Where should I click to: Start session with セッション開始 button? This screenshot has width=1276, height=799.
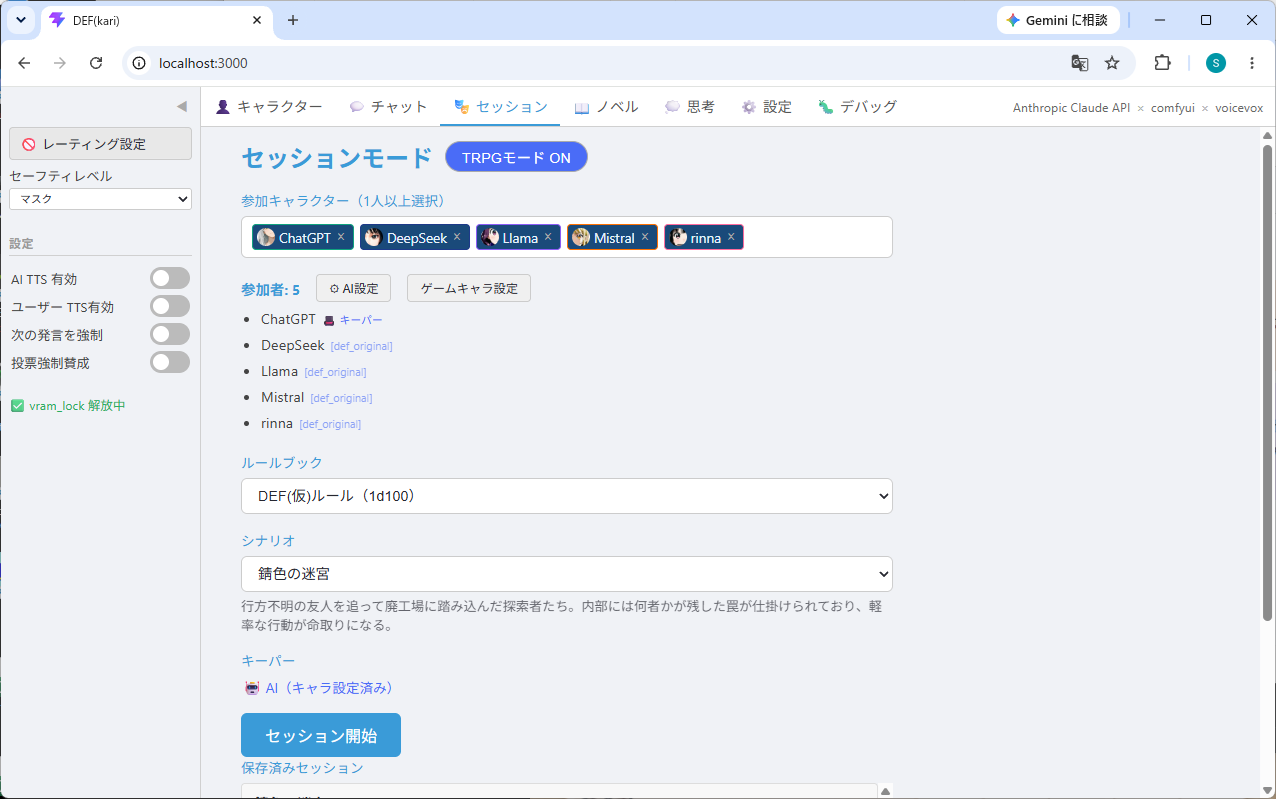(321, 735)
